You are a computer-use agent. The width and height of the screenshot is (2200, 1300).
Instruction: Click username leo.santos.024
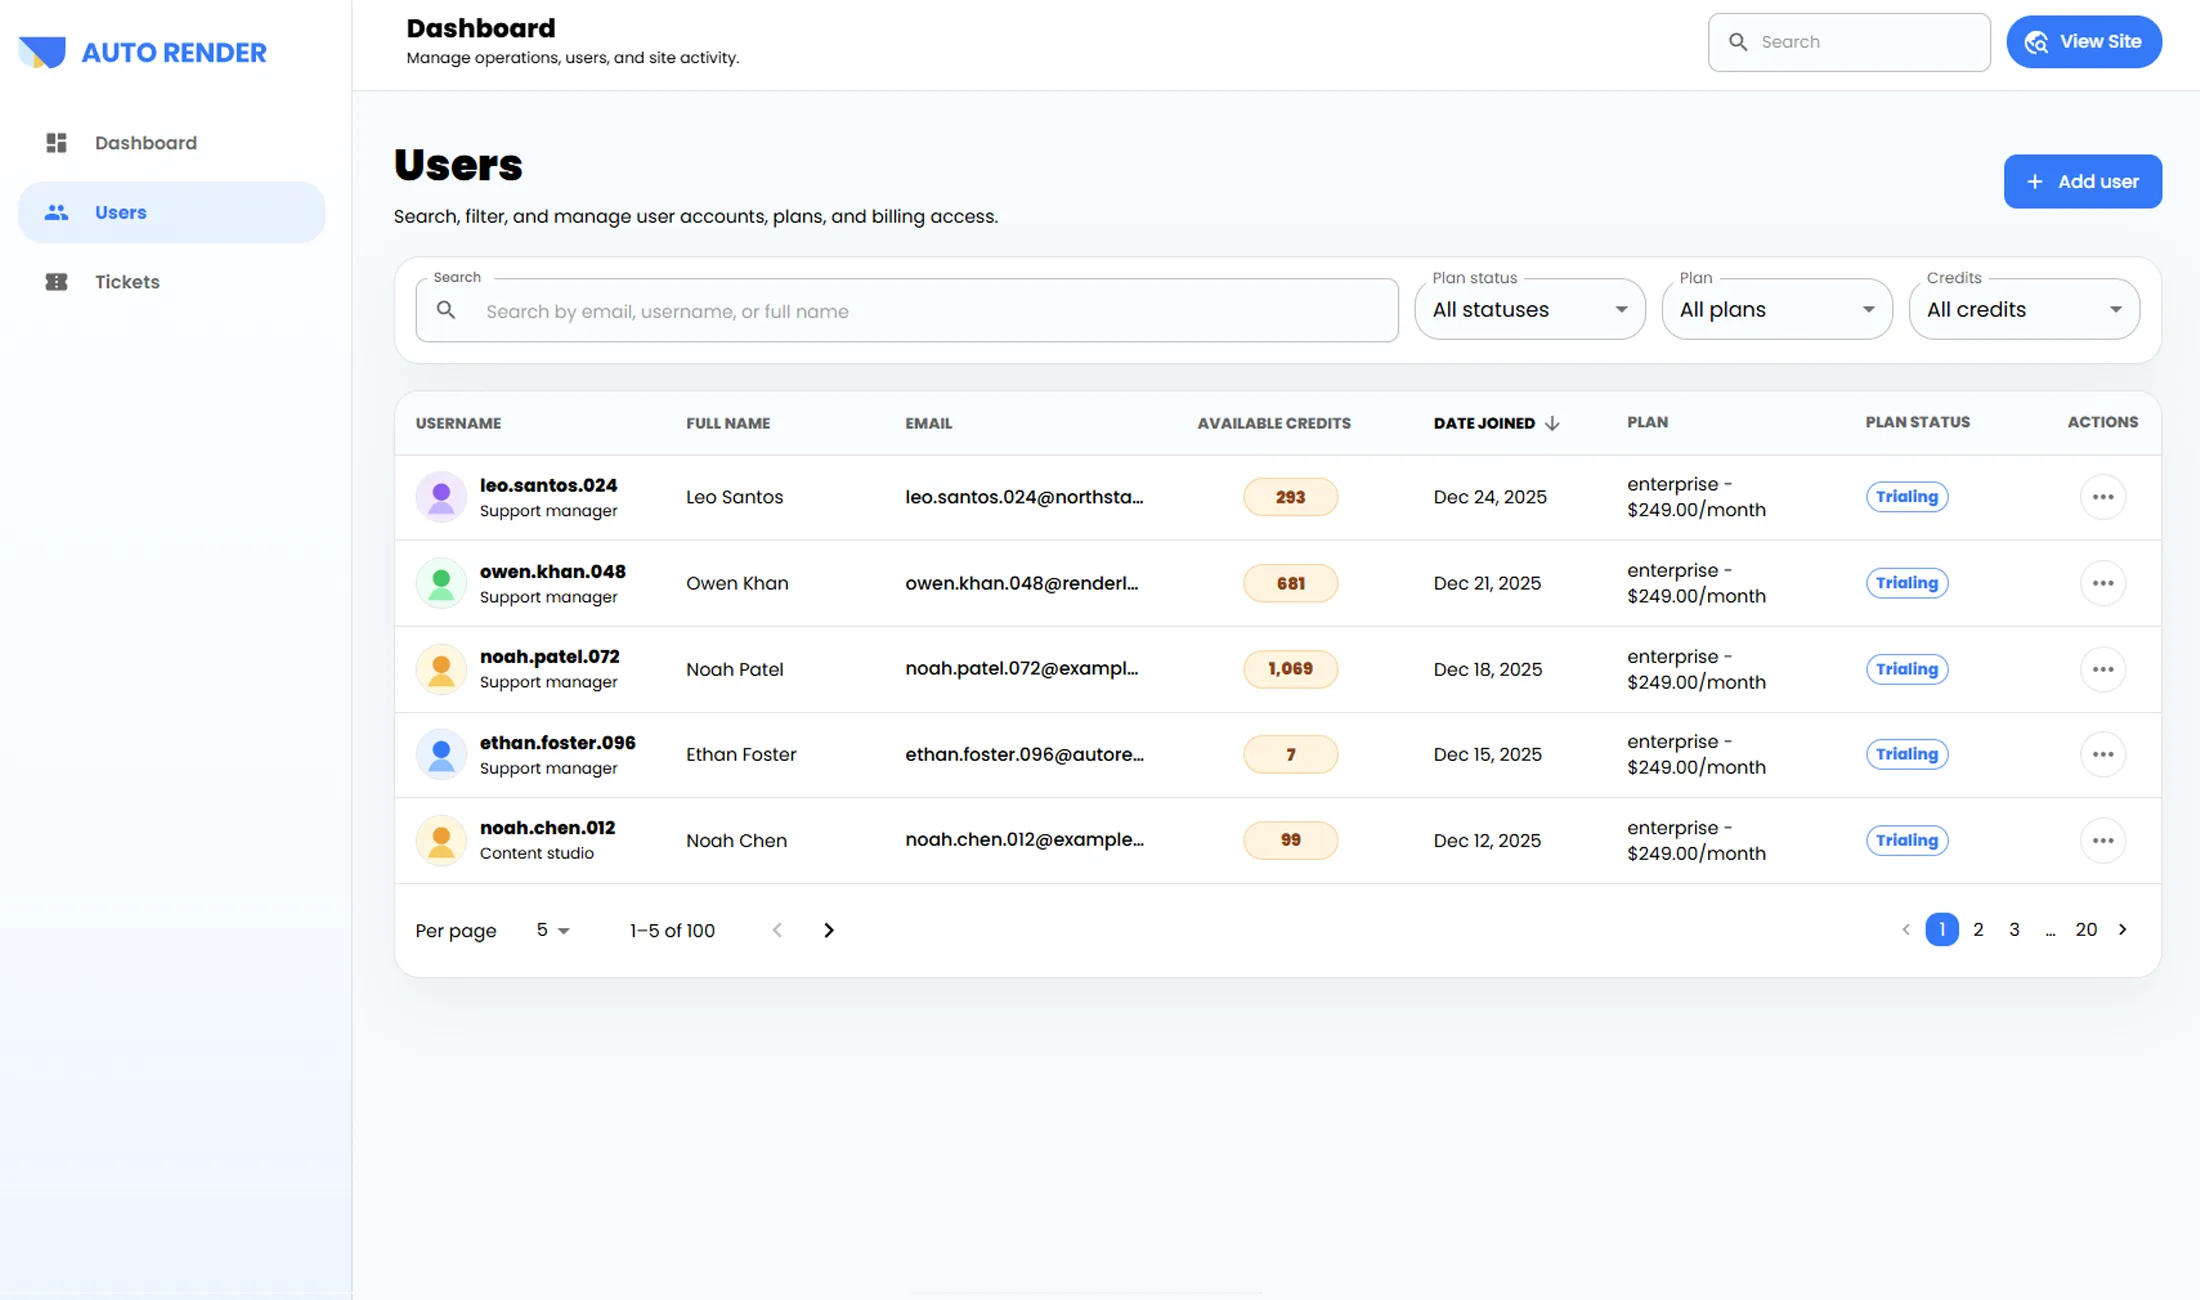point(548,485)
